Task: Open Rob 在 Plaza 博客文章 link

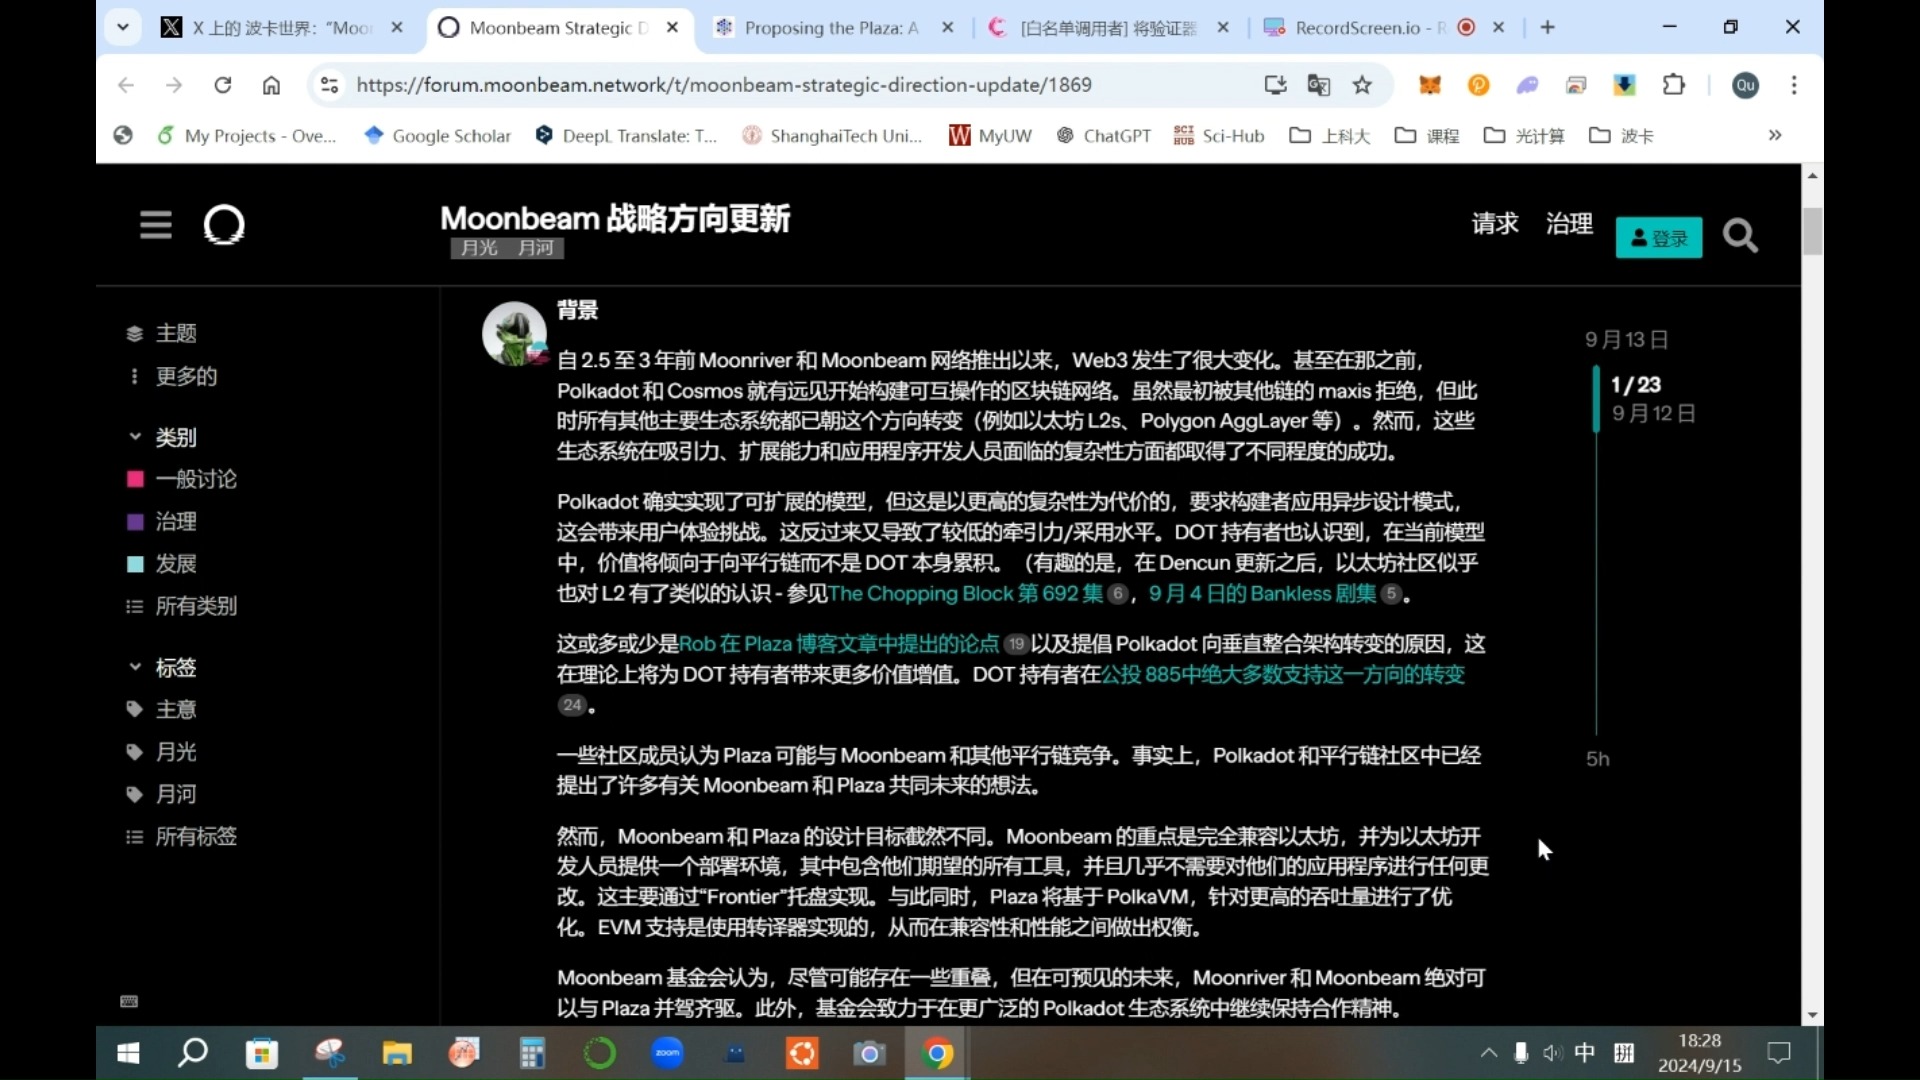Action: pos(838,644)
